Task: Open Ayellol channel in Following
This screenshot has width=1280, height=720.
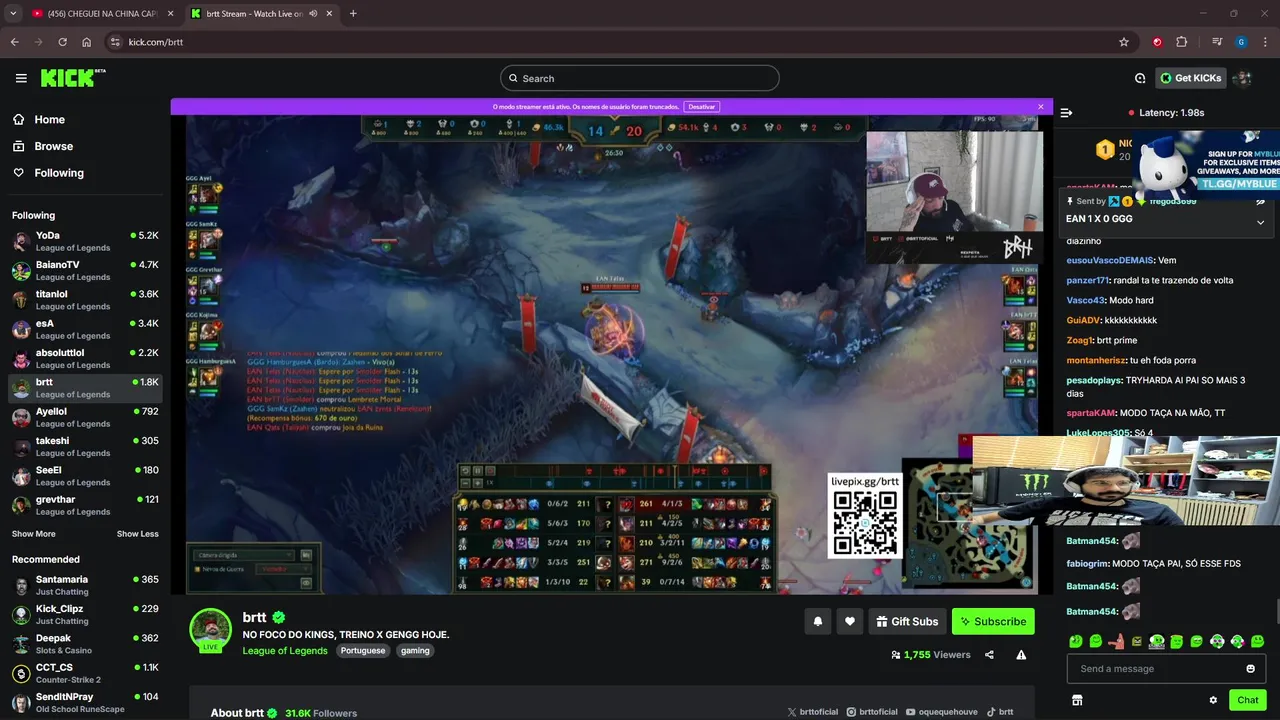Action: pos(85,417)
